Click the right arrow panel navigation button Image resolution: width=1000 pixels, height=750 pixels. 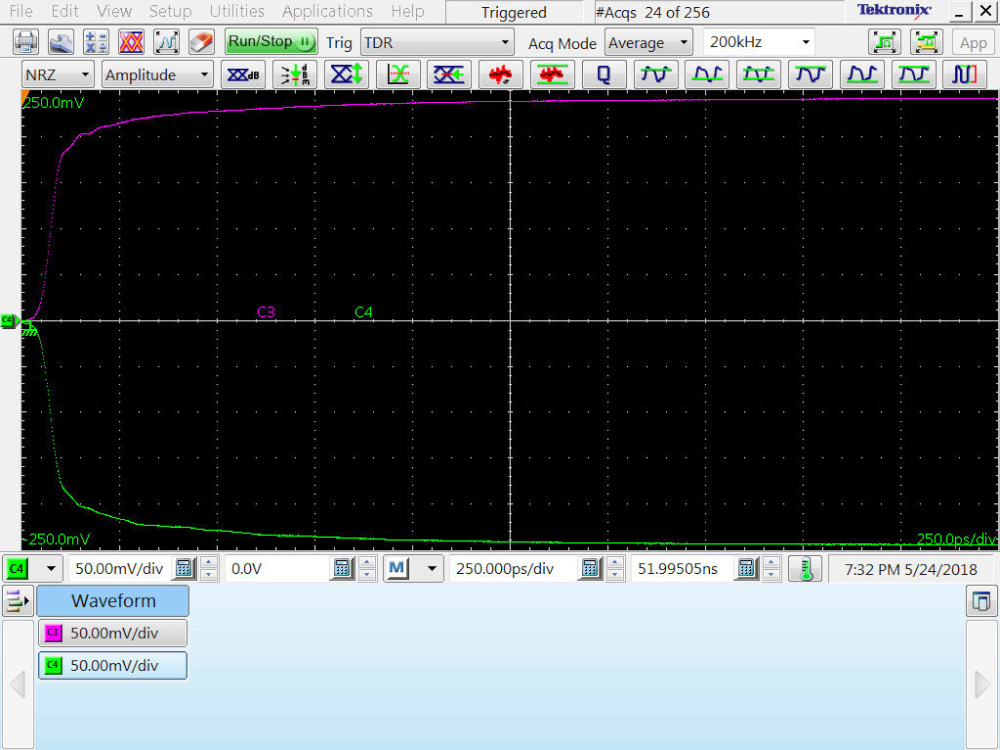(x=983, y=685)
